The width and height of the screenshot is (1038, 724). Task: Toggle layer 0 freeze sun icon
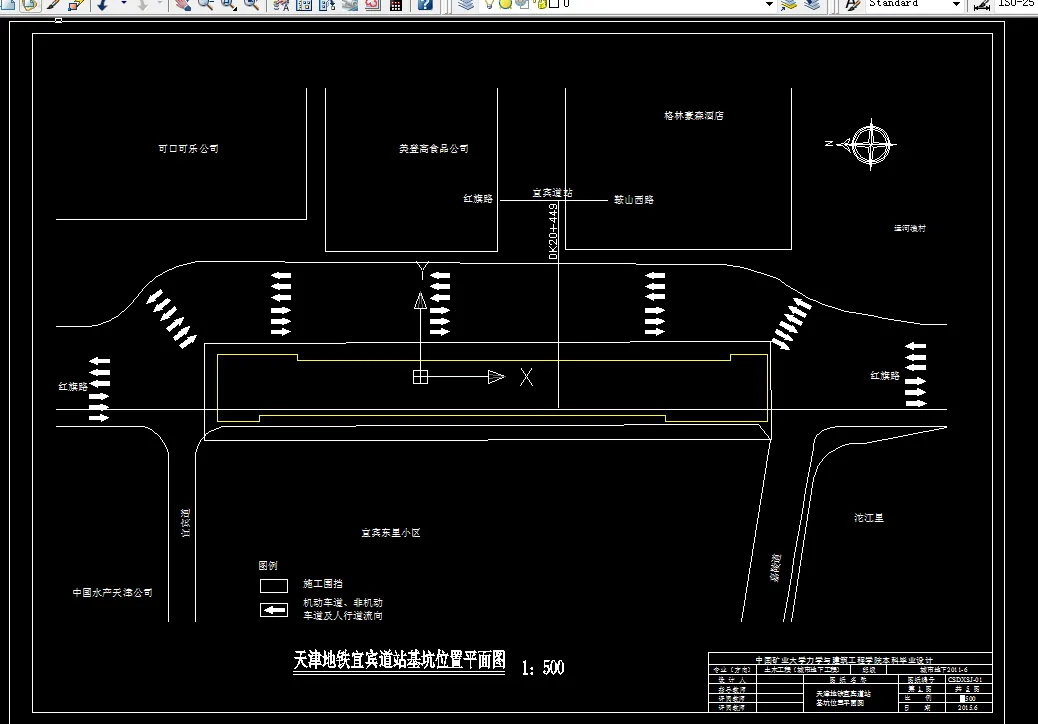coord(505,3)
